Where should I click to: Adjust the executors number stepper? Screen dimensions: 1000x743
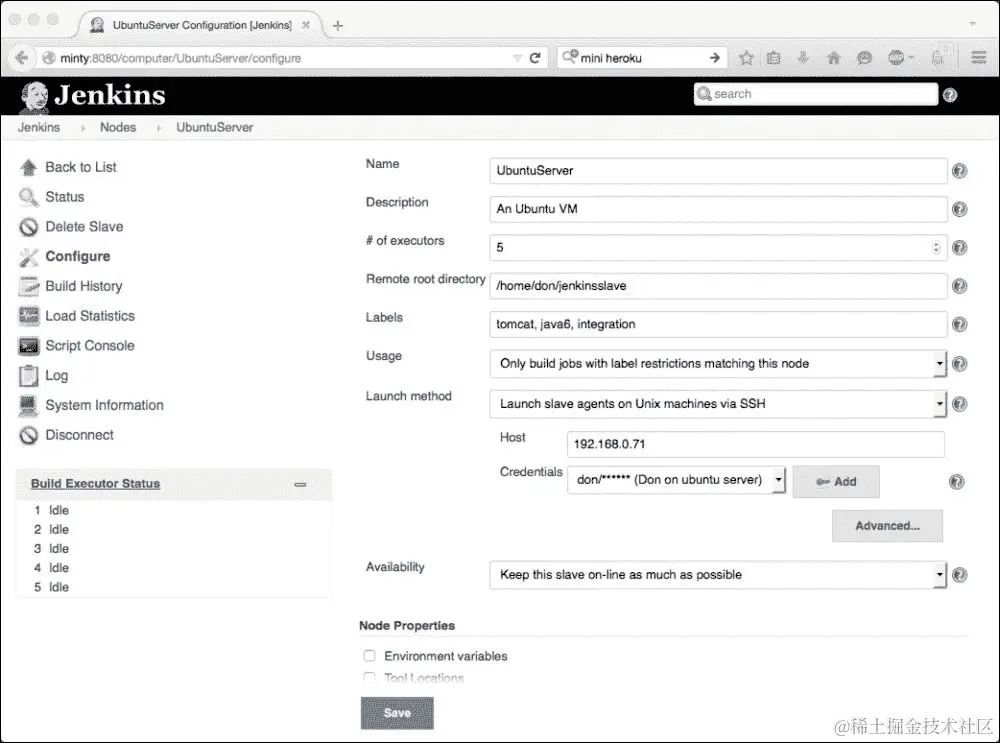(x=936, y=247)
